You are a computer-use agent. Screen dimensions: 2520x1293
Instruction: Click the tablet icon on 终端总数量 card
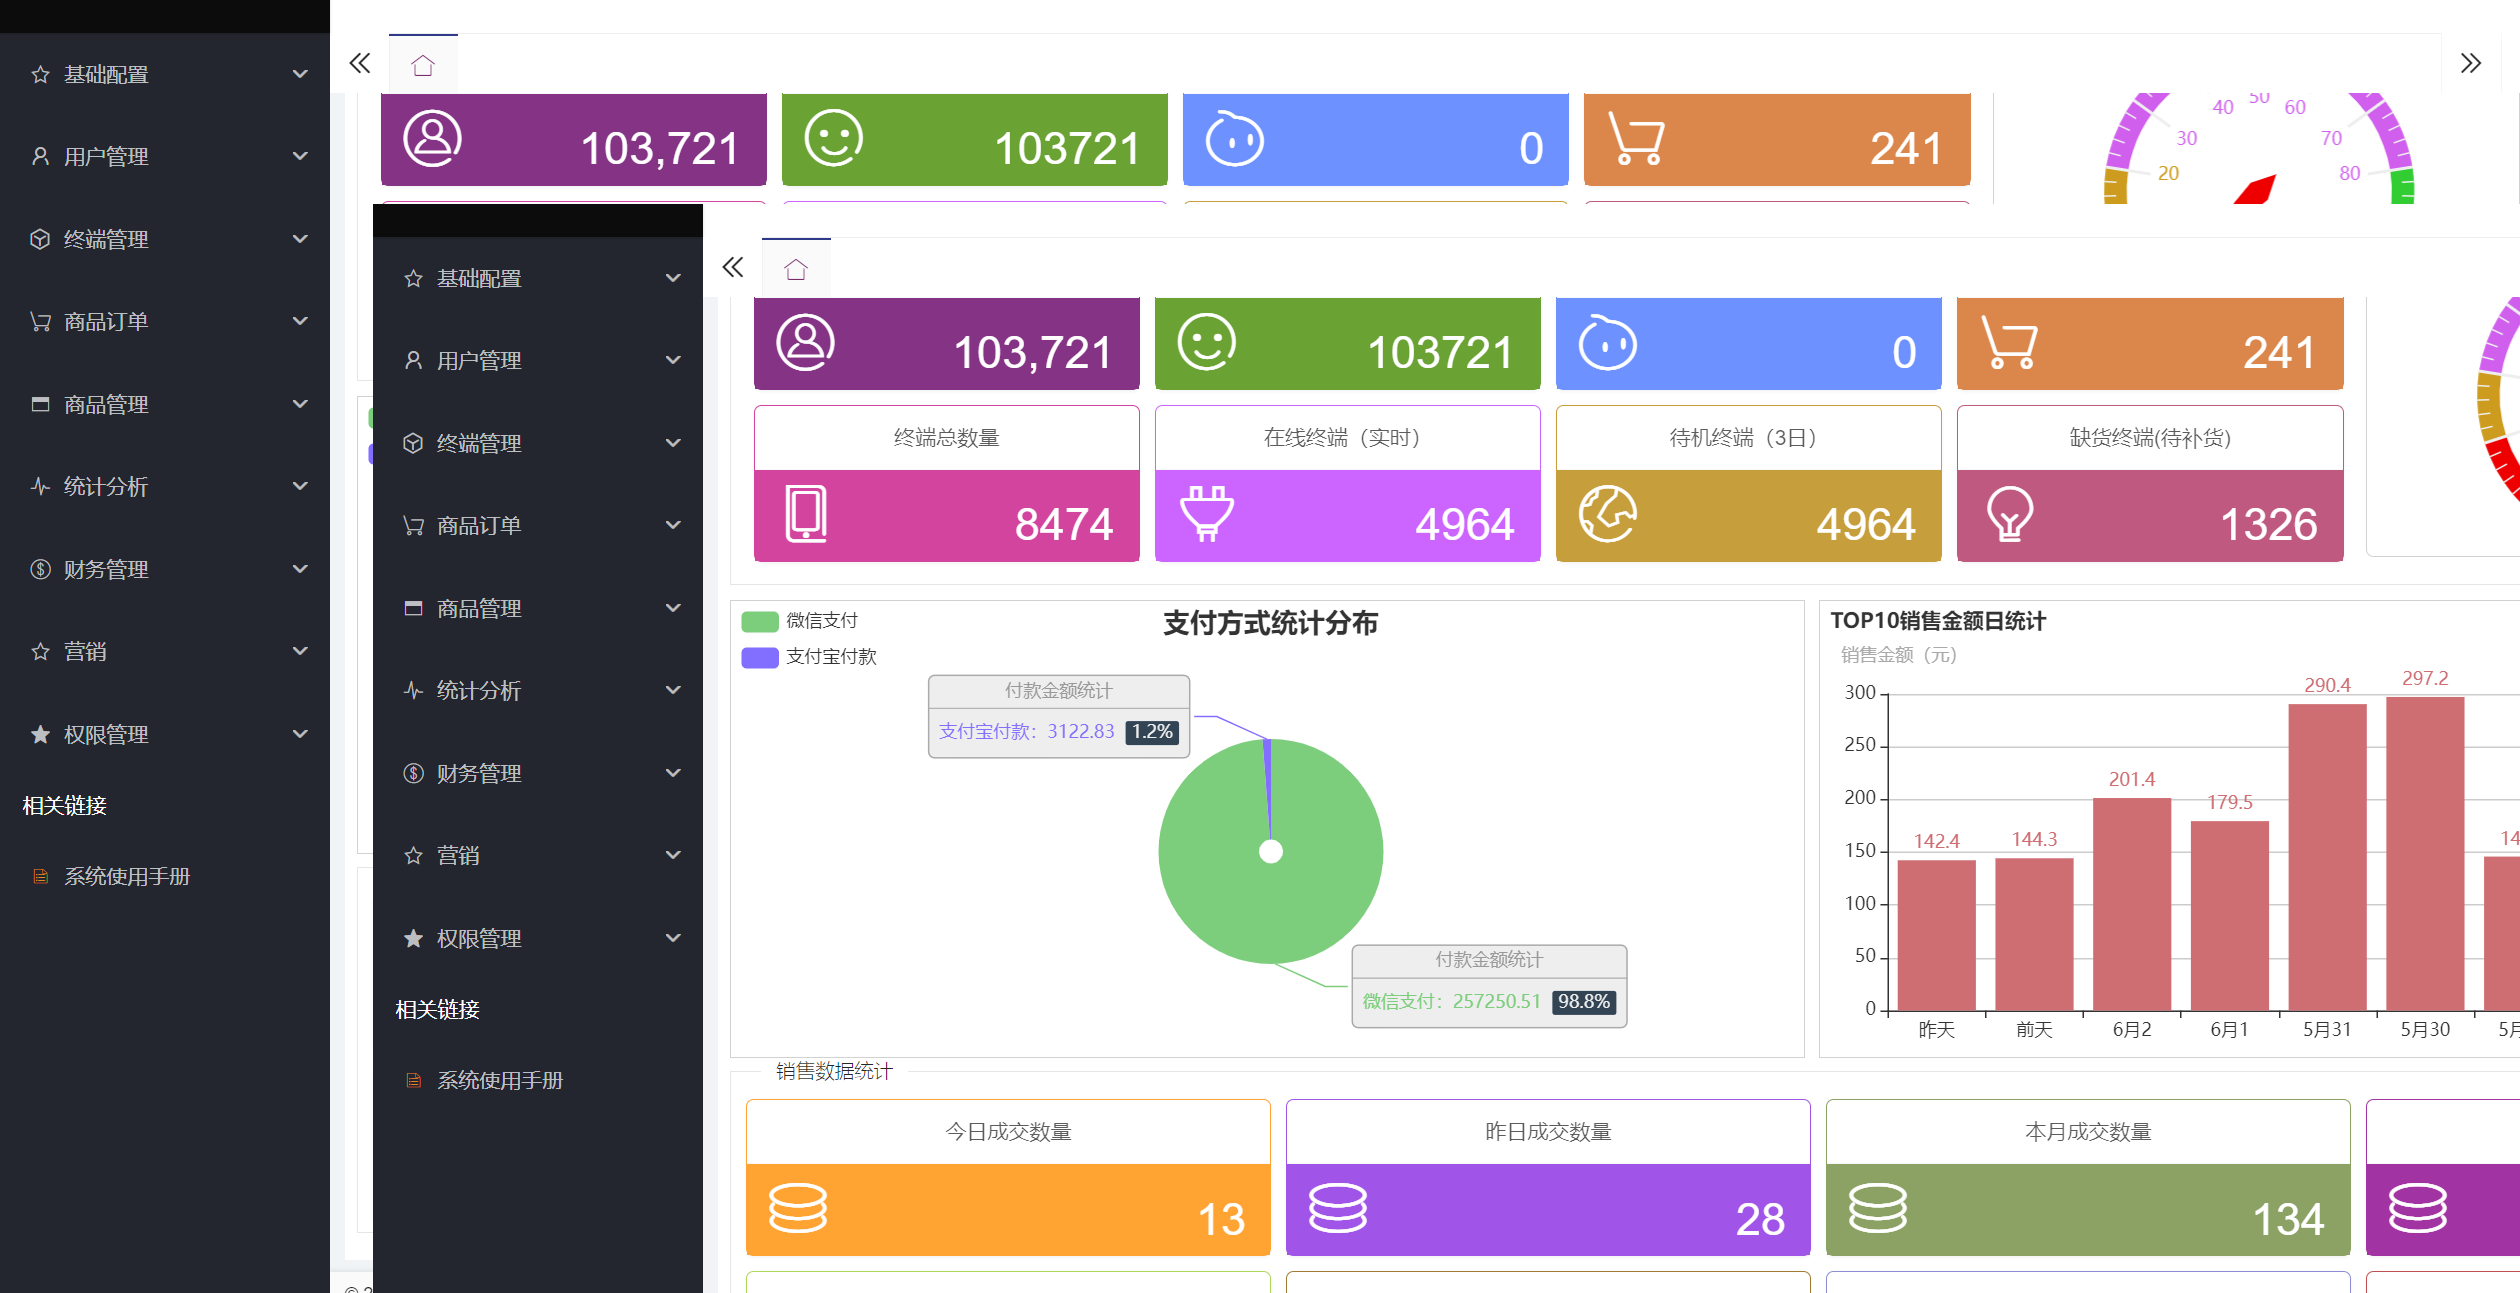[x=806, y=514]
